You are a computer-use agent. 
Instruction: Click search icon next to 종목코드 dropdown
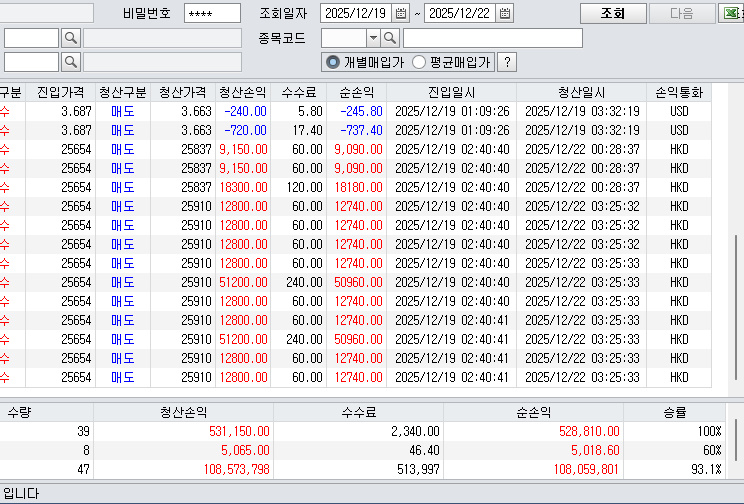(390, 38)
